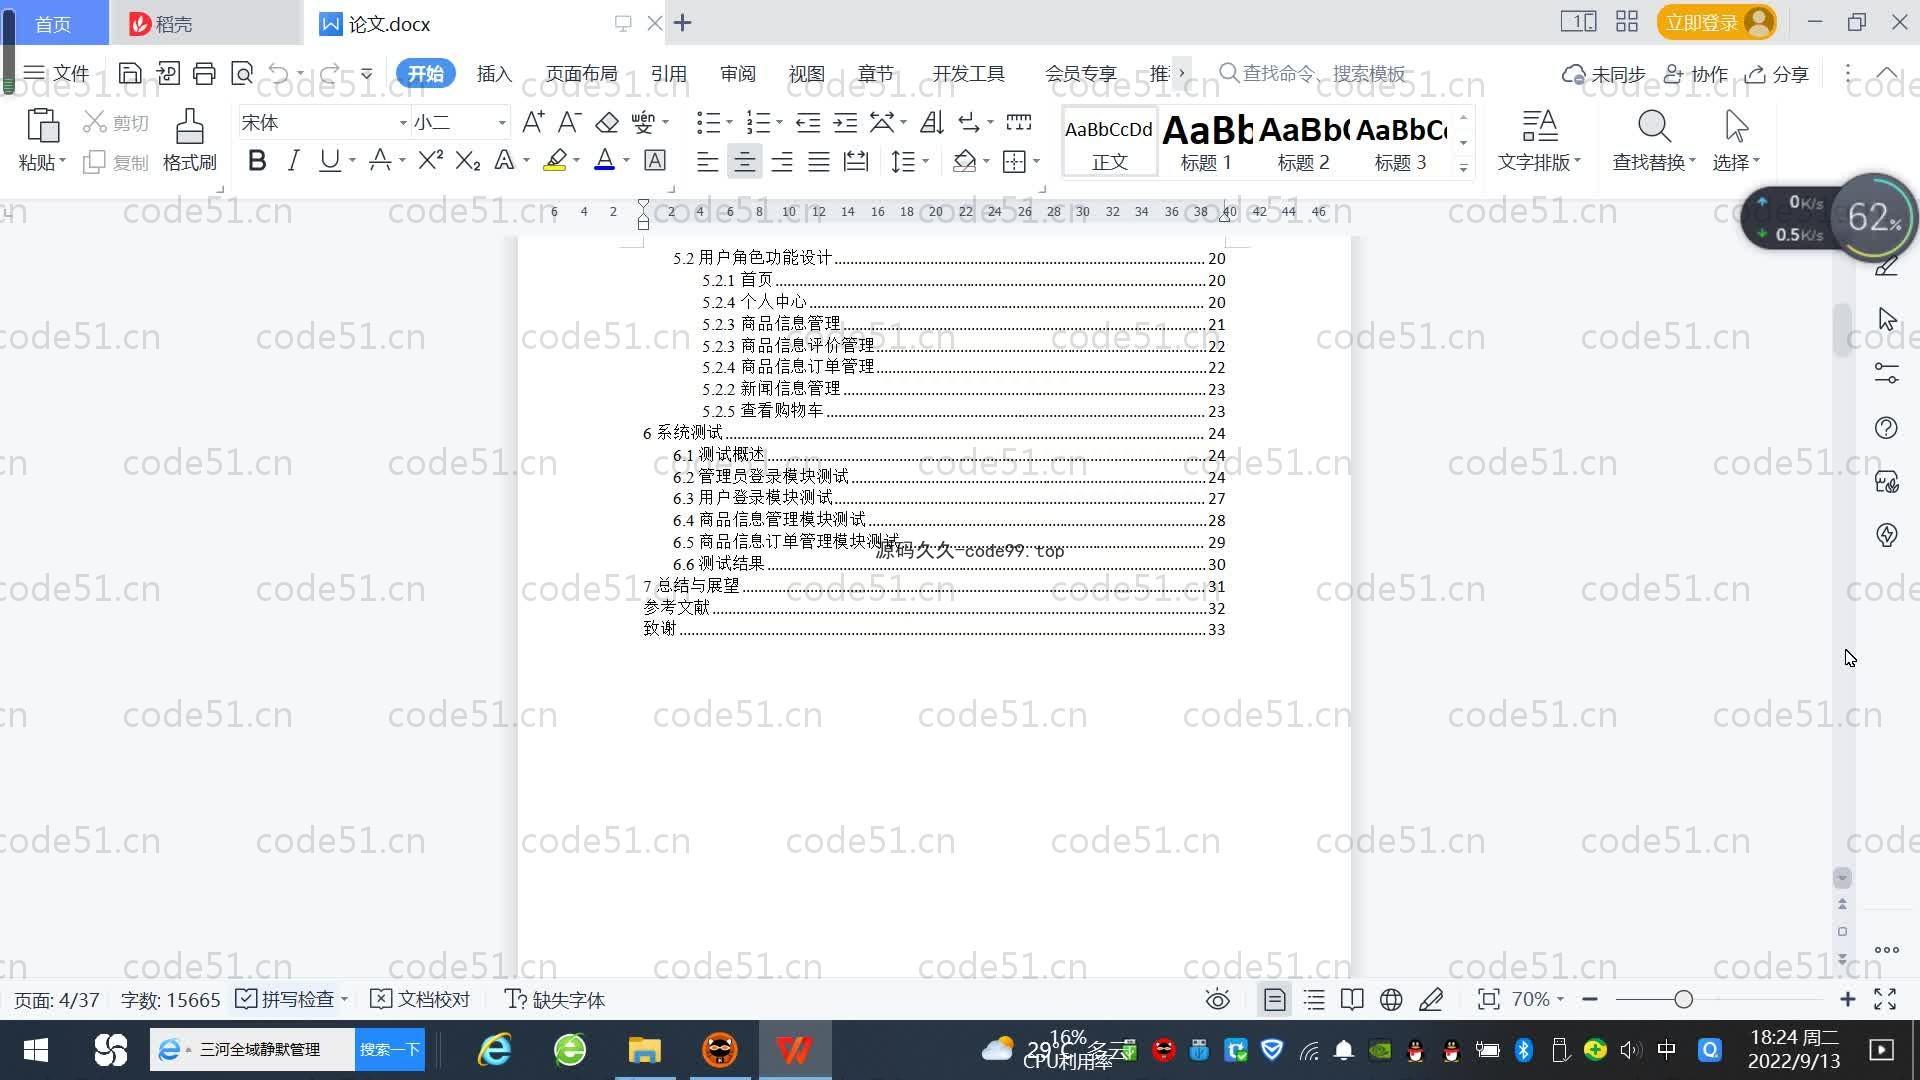This screenshot has height=1080, width=1920.
Task: Switch to eye protection mode icon
Action: coord(1217,999)
